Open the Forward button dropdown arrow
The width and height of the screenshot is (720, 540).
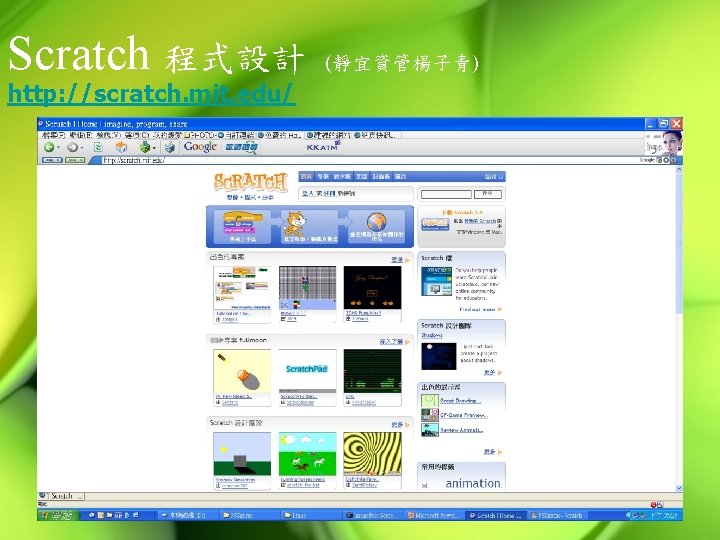(82, 147)
